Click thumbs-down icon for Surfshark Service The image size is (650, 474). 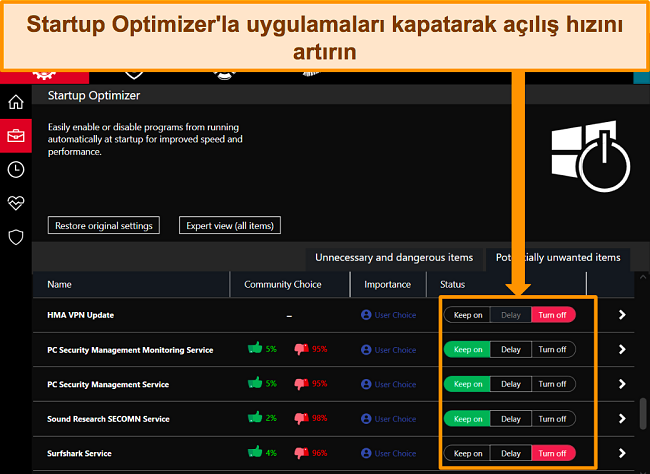pyautogui.click(x=301, y=453)
